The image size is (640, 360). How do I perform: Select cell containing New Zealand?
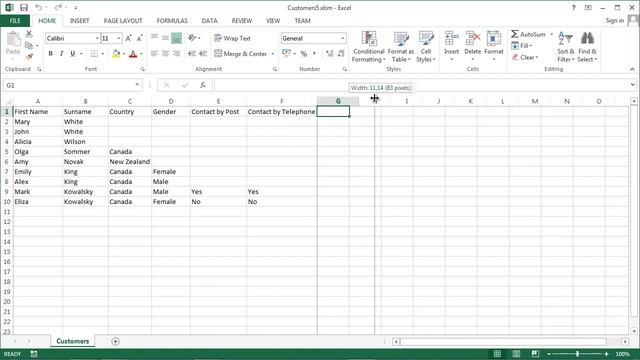130,162
